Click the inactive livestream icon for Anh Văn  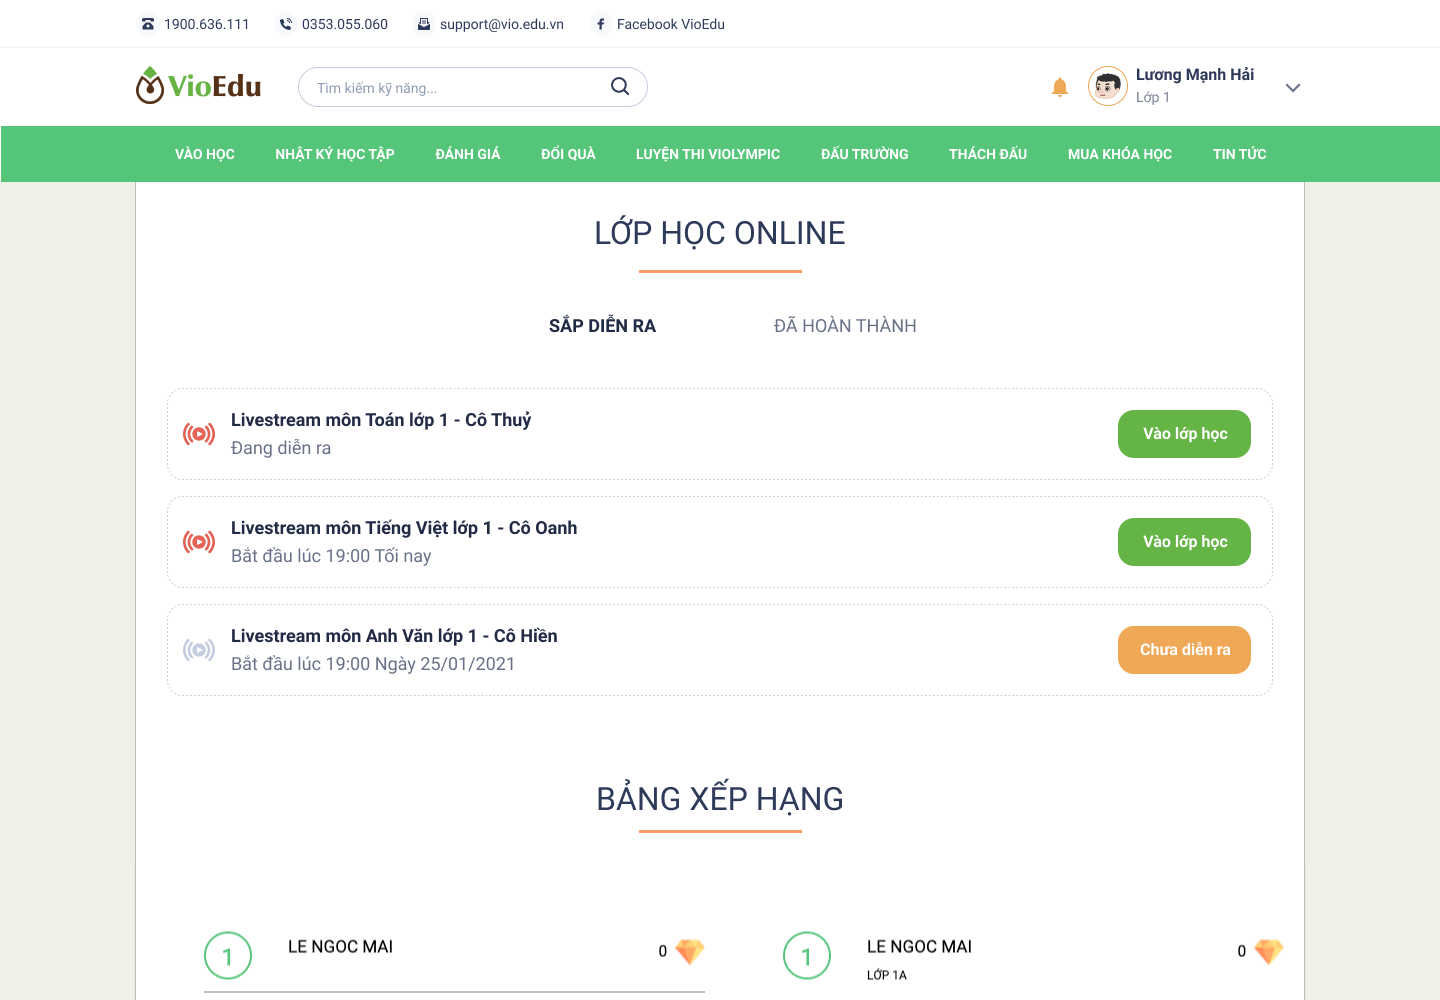click(199, 649)
